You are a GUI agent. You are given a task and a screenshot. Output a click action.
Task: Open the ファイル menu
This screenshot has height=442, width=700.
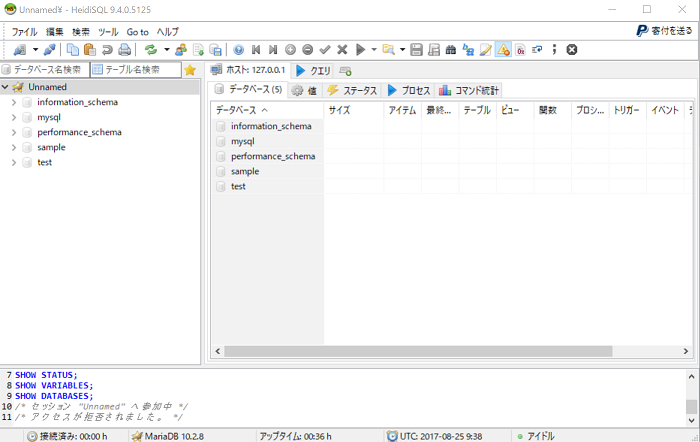[25, 32]
